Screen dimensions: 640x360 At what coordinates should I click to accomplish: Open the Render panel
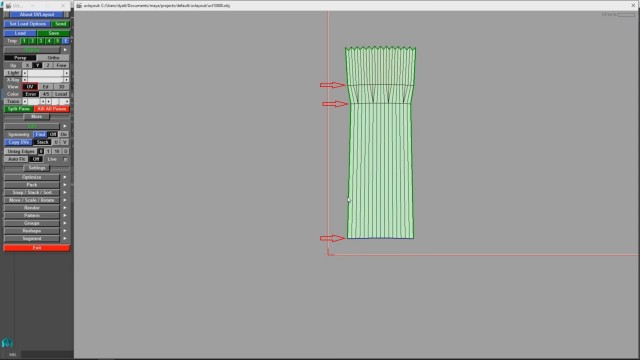32,208
